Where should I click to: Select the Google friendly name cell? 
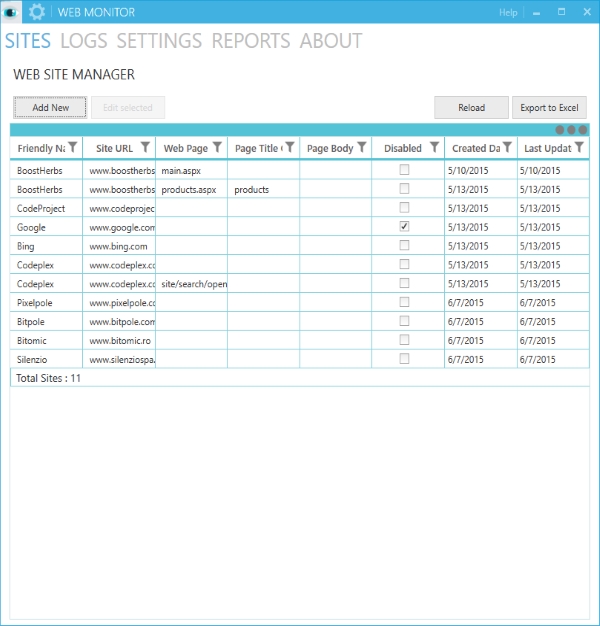pos(46,227)
